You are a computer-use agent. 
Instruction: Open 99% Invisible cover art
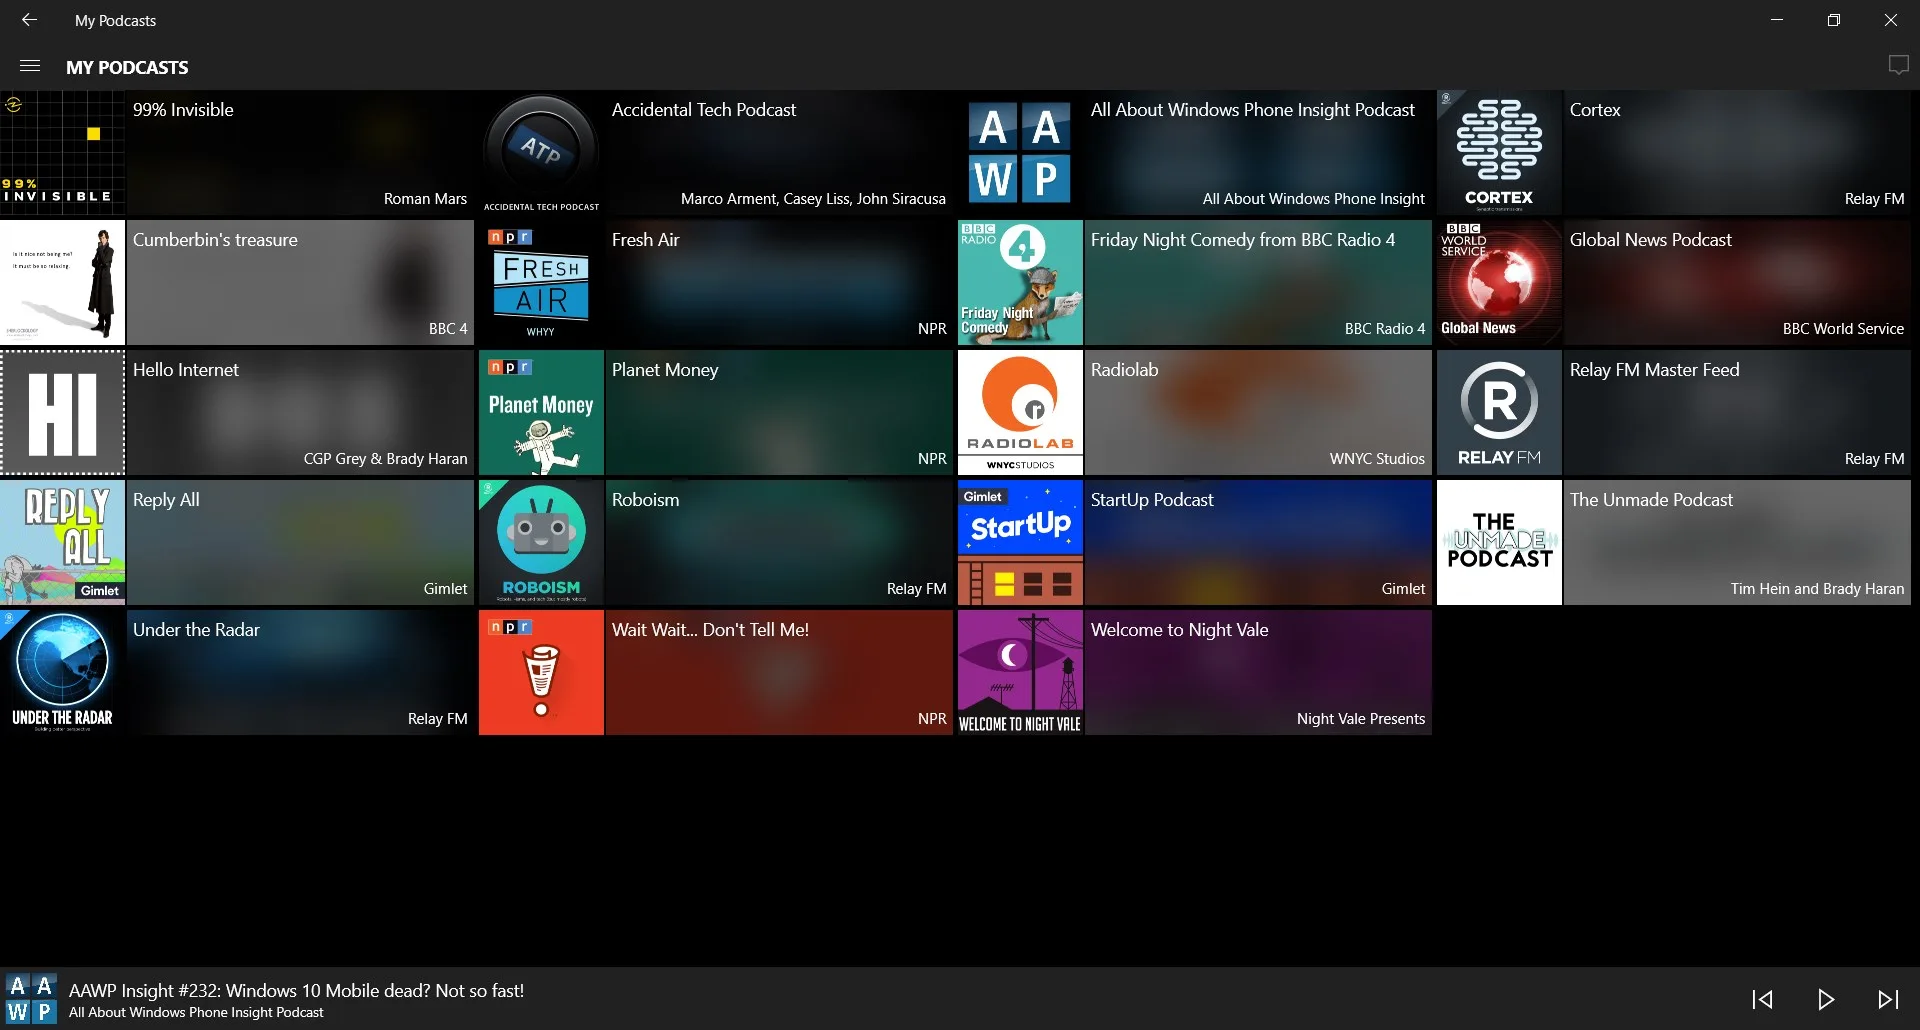click(x=62, y=153)
